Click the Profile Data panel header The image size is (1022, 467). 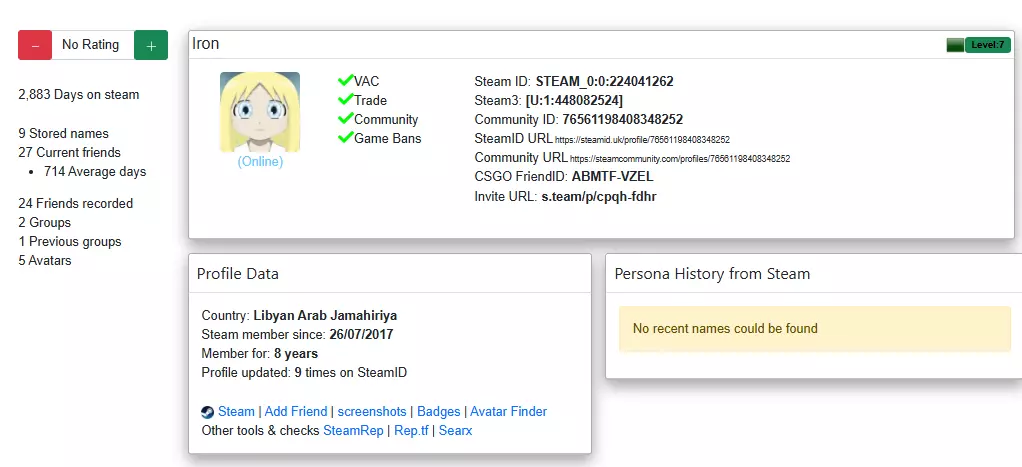(390, 273)
